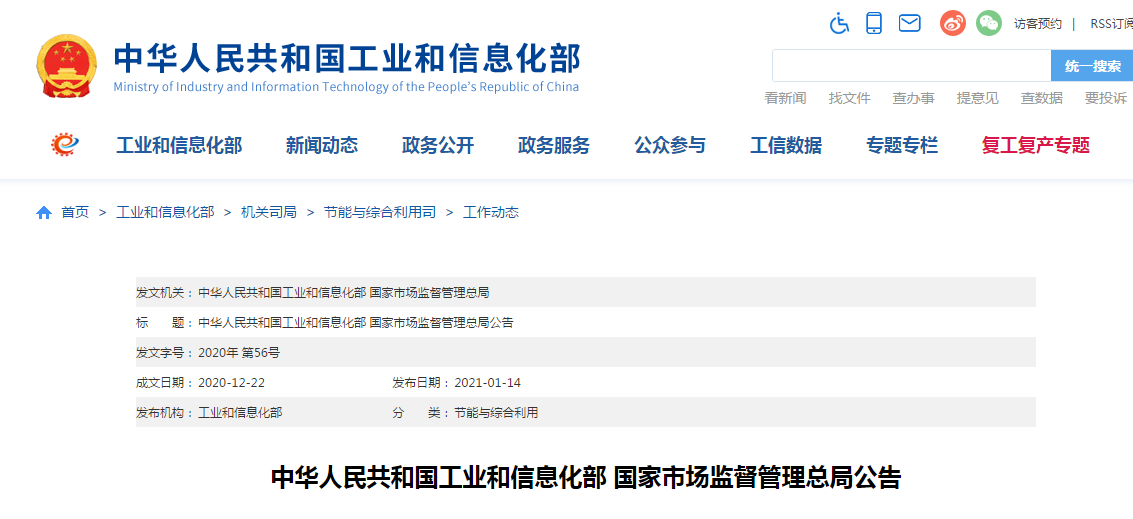Click the 找文件 quick link
This screenshot has width=1133, height=519.
click(x=849, y=98)
